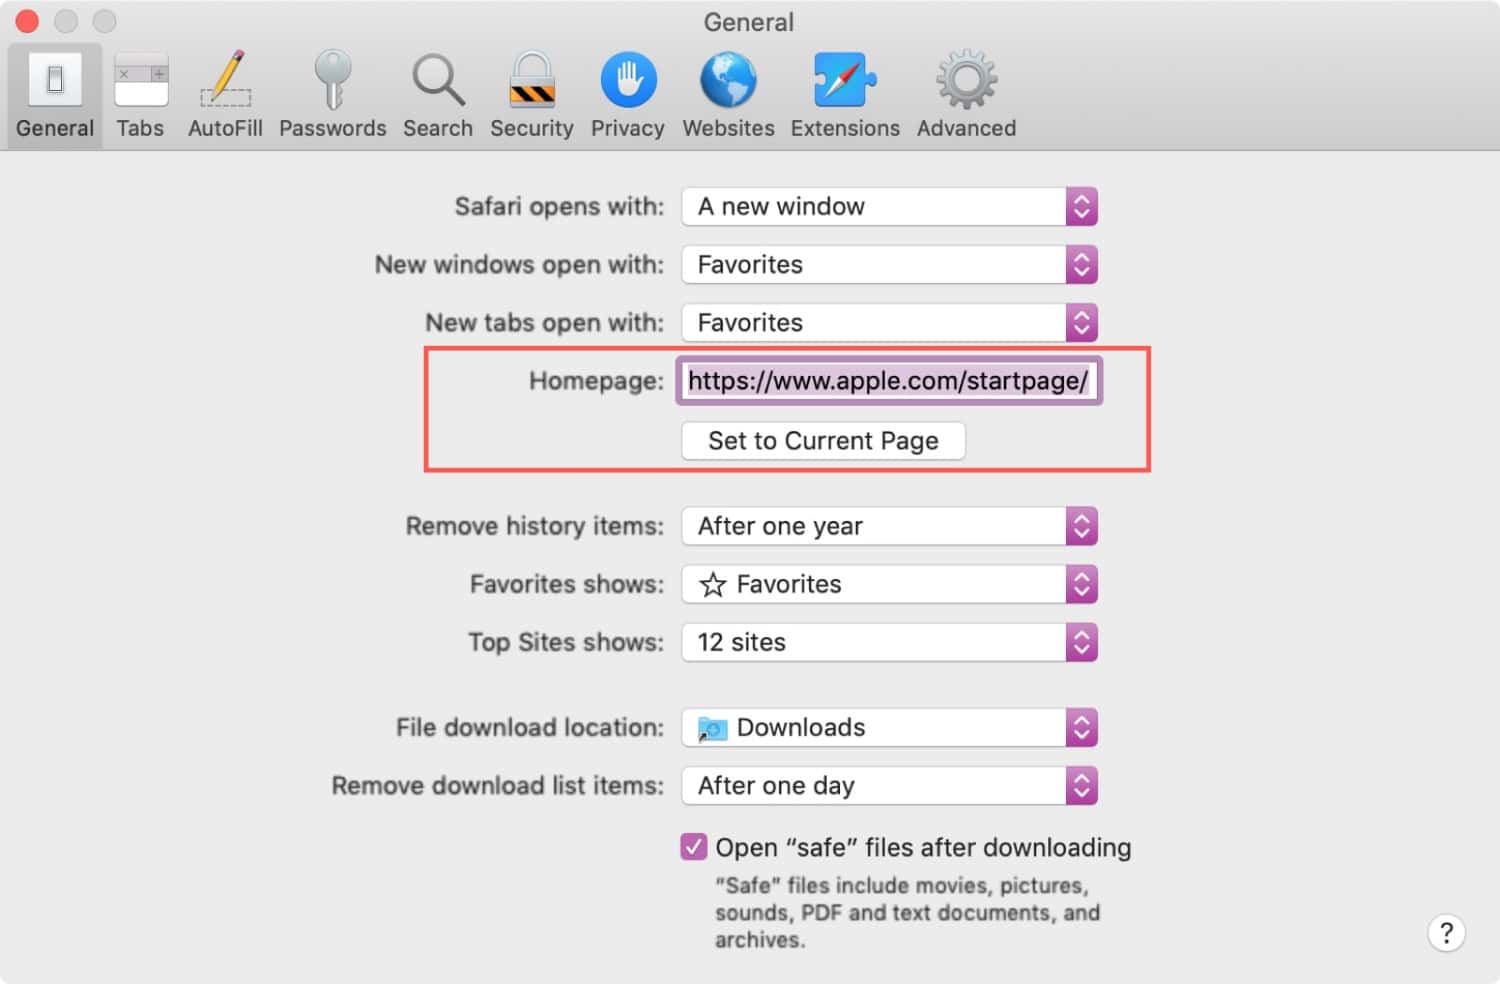Expand the Safari opens with dropdown
The width and height of the screenshot is (1500, 984).
[889, 207]
